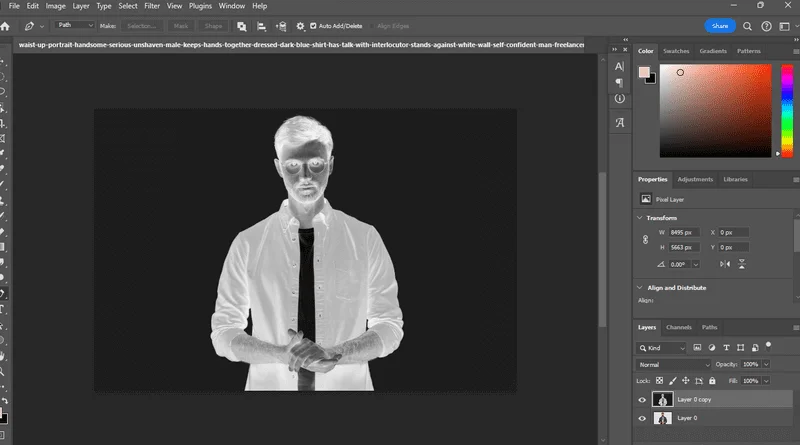Open Path alignment icon in options bar
Image resolution: width=800 pixels, height=445 pixels.
pyautogui.click(x=261, y=26)
